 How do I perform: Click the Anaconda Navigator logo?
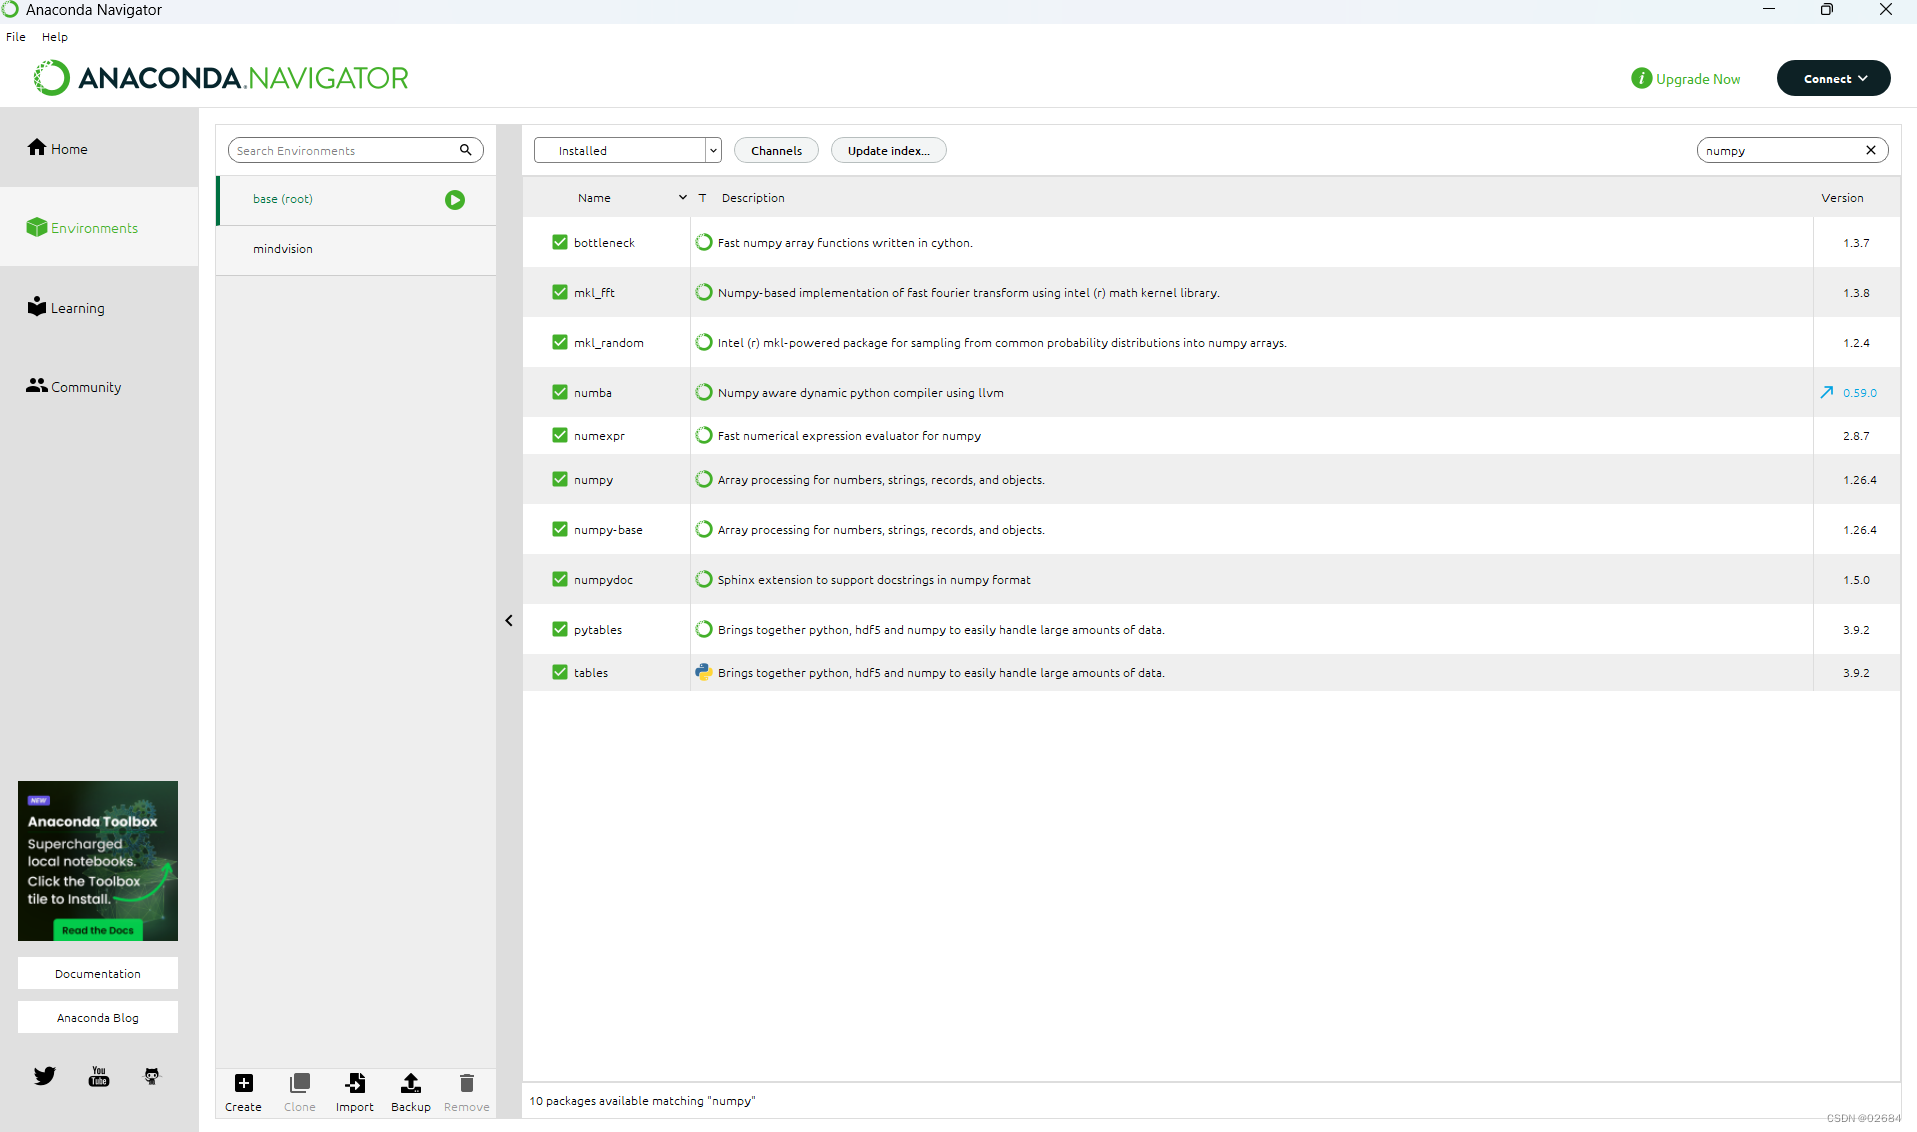(x=221, y=78)
